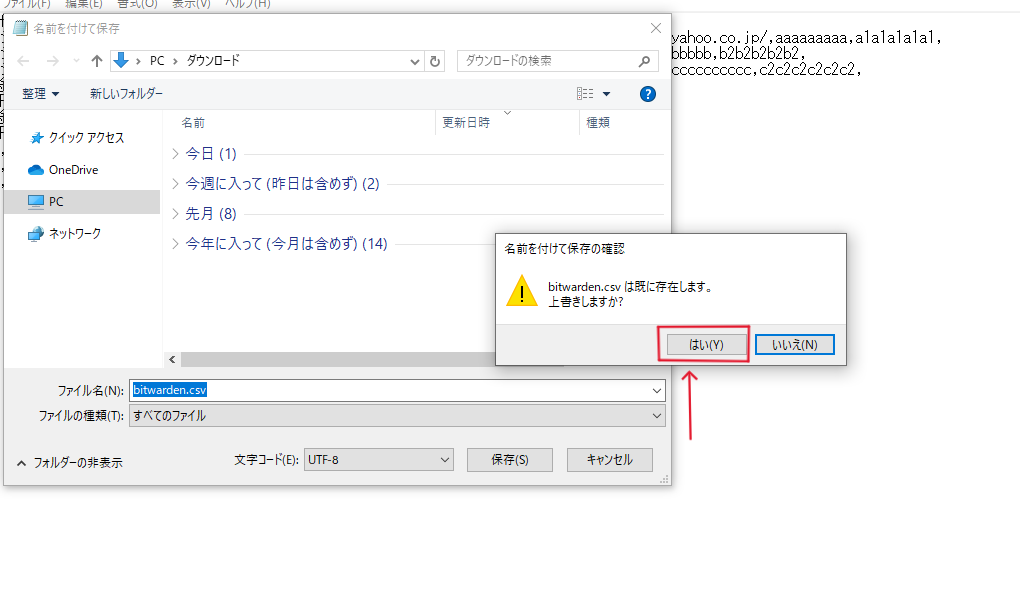Create a folder with 新しいフォルダー
Image resolution: width=1020 pixels, height=597 pixels.
126,94
